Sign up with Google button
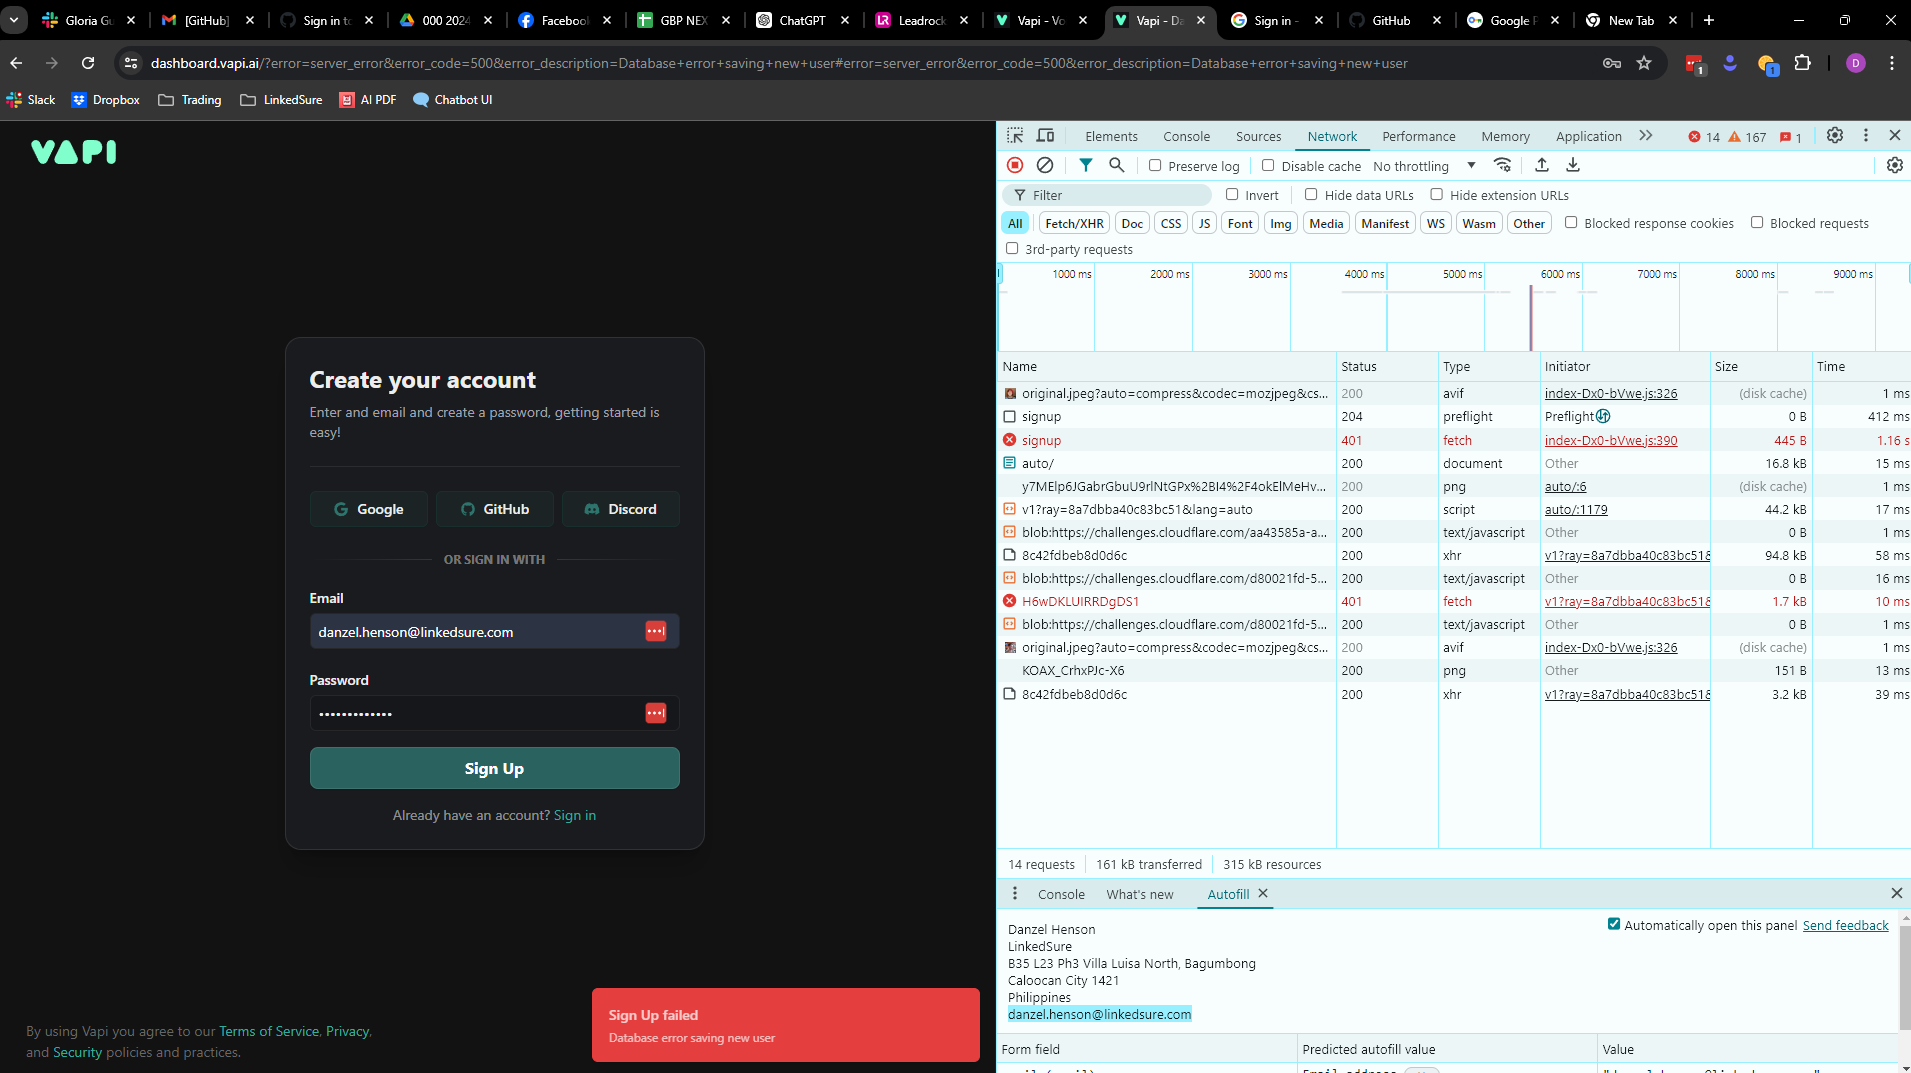The height and width of the screenshot is (1073, 1911). pos(369,509)
